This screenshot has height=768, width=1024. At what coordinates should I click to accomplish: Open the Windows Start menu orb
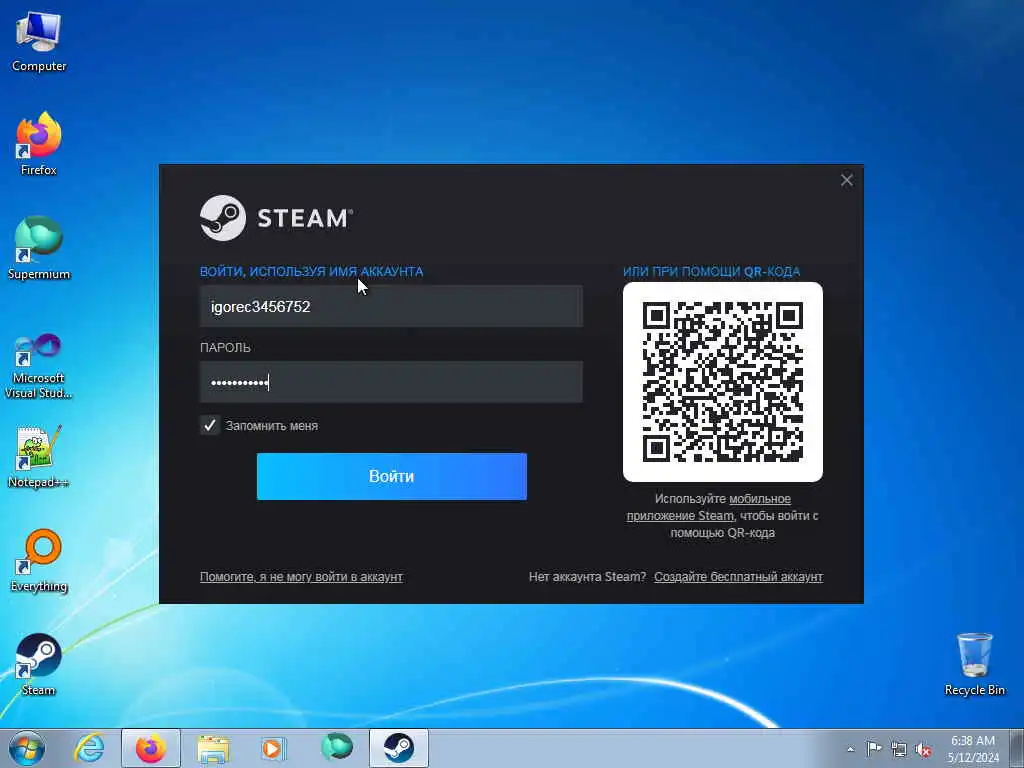27,748
